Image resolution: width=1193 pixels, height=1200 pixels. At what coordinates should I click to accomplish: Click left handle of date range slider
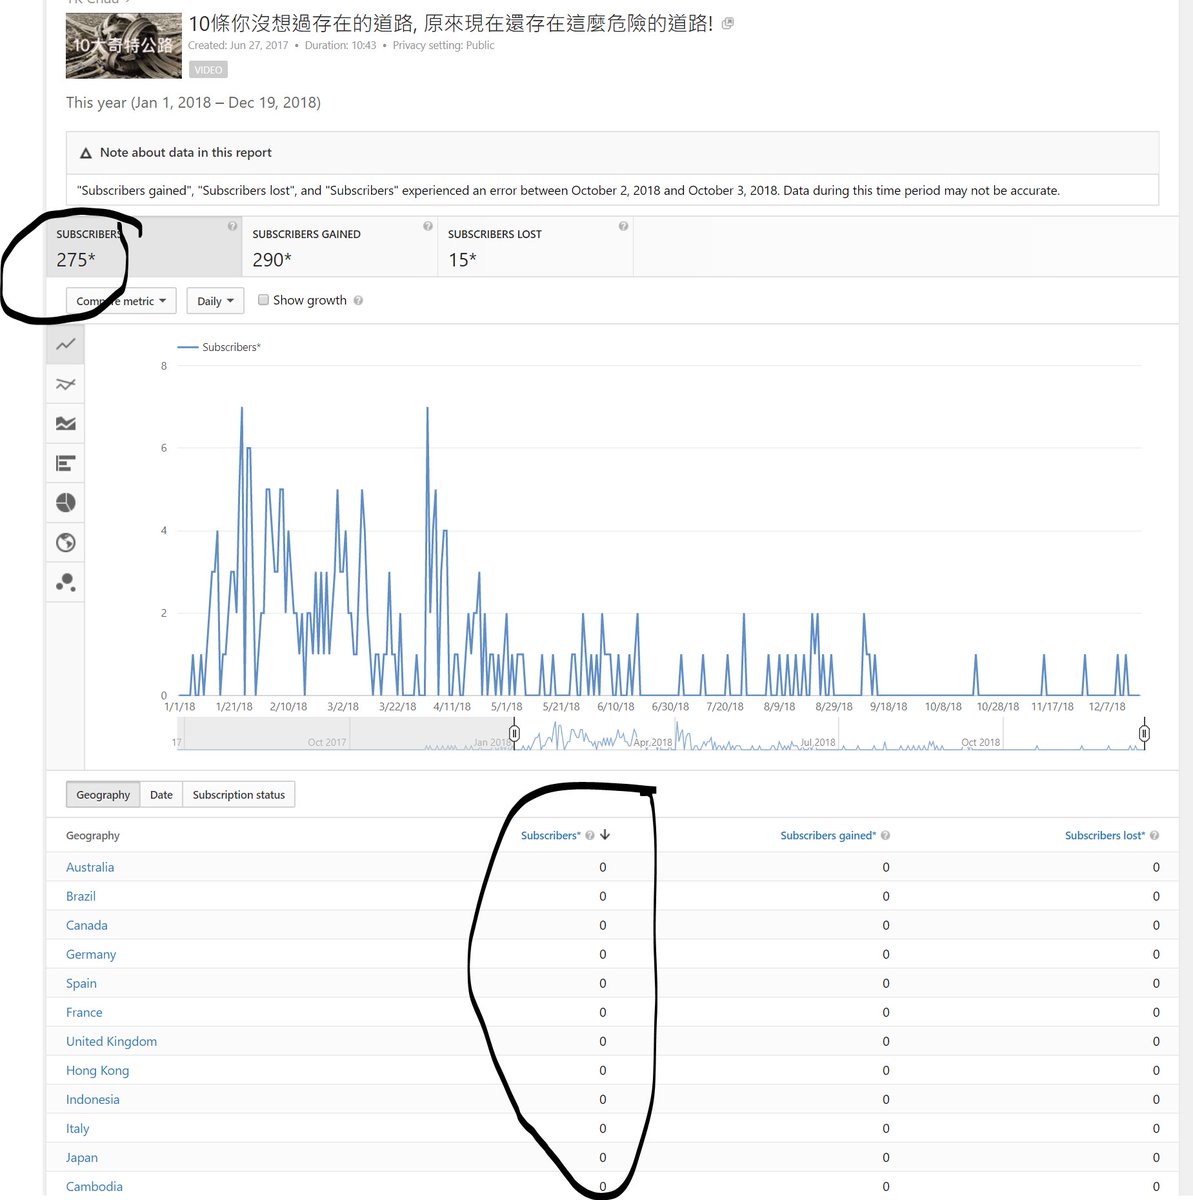[x=514, y=733]
